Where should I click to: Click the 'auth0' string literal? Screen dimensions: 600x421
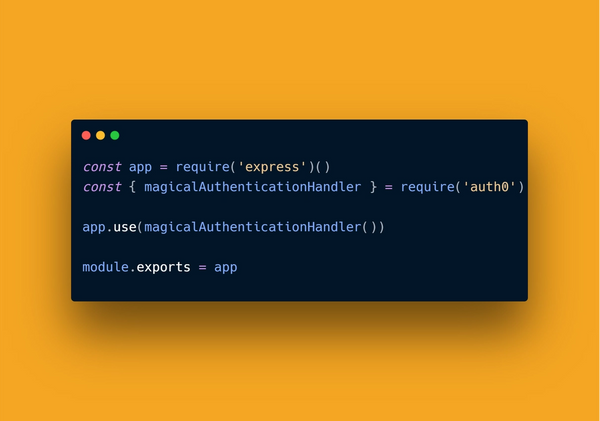click(489, 187)
